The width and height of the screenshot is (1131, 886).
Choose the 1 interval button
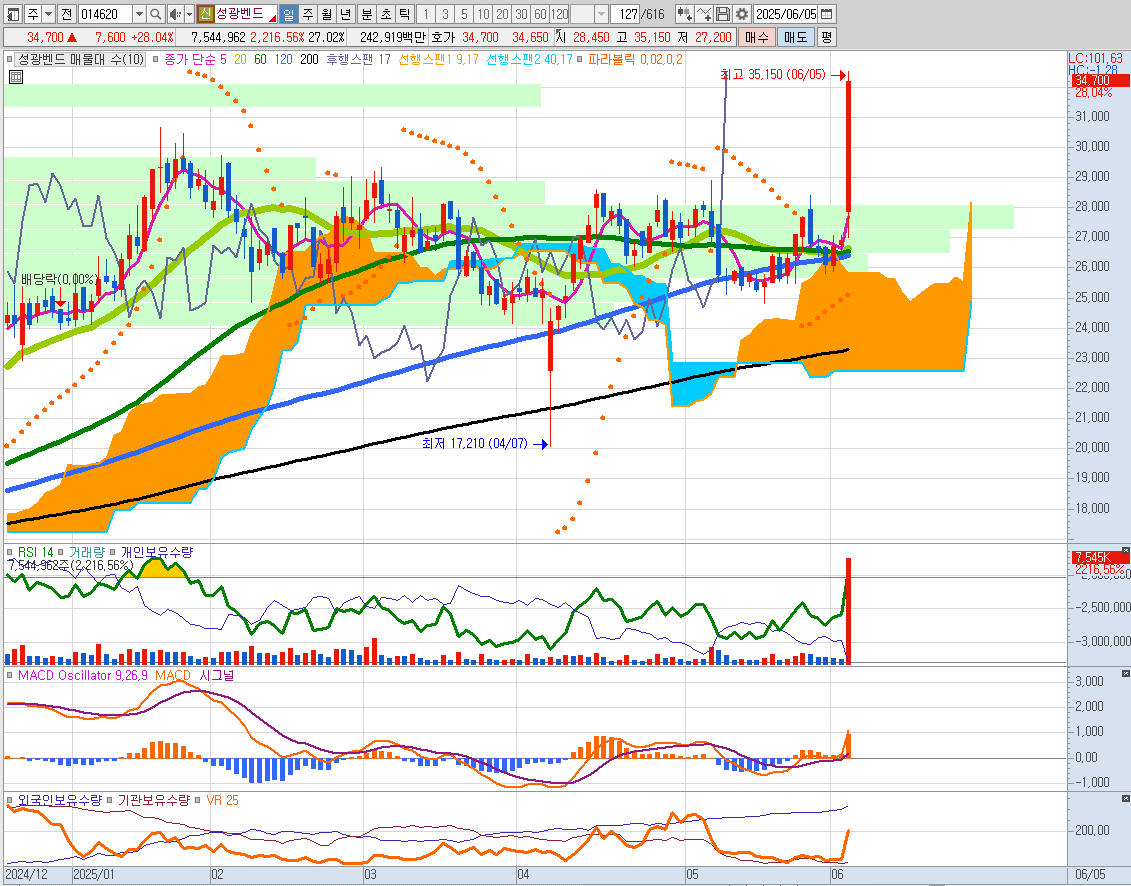pyautogui.click(x=426, y=14)
